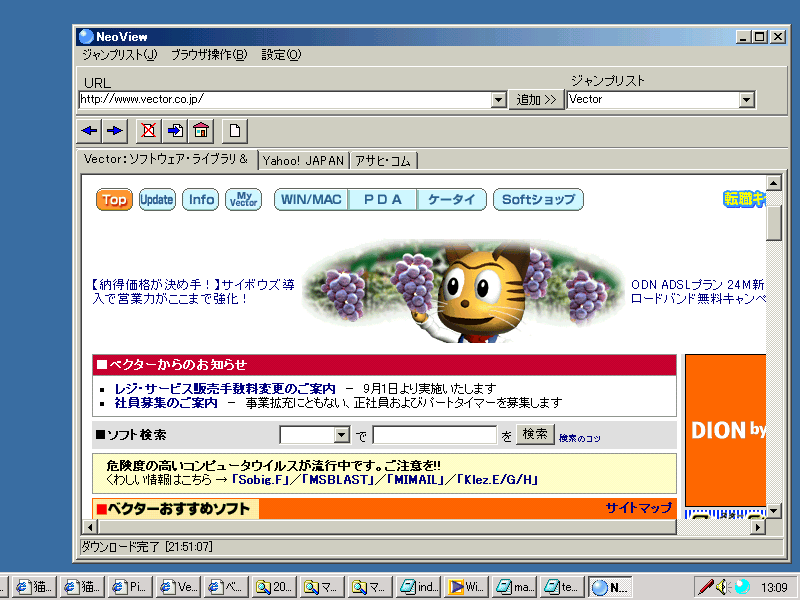Click the orange Top button on Vector page
This screenshot has width=800, height=600.
[x=114, y=199]
